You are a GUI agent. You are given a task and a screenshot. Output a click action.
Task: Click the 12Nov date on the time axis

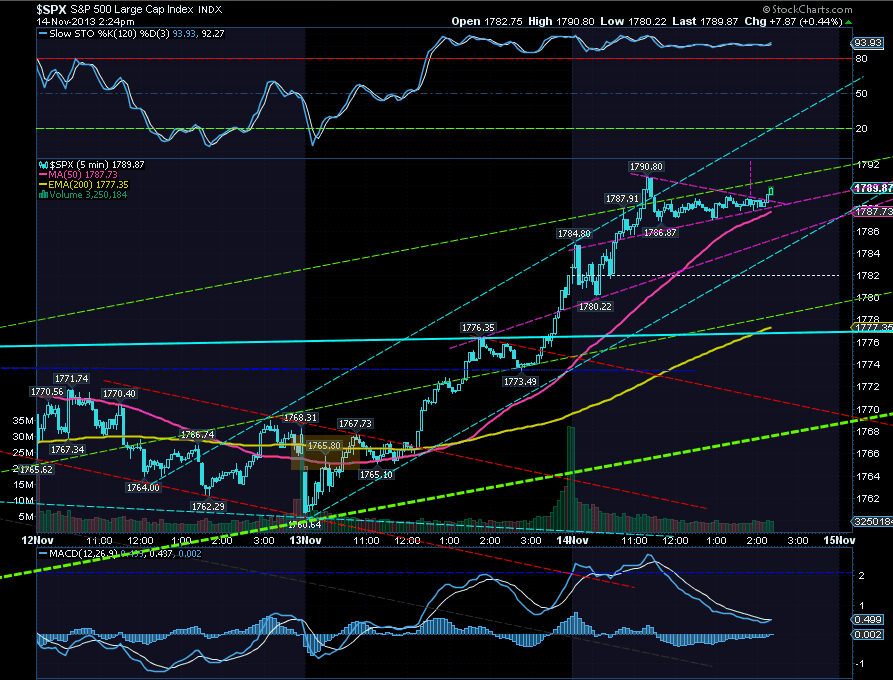pos(37,540)
